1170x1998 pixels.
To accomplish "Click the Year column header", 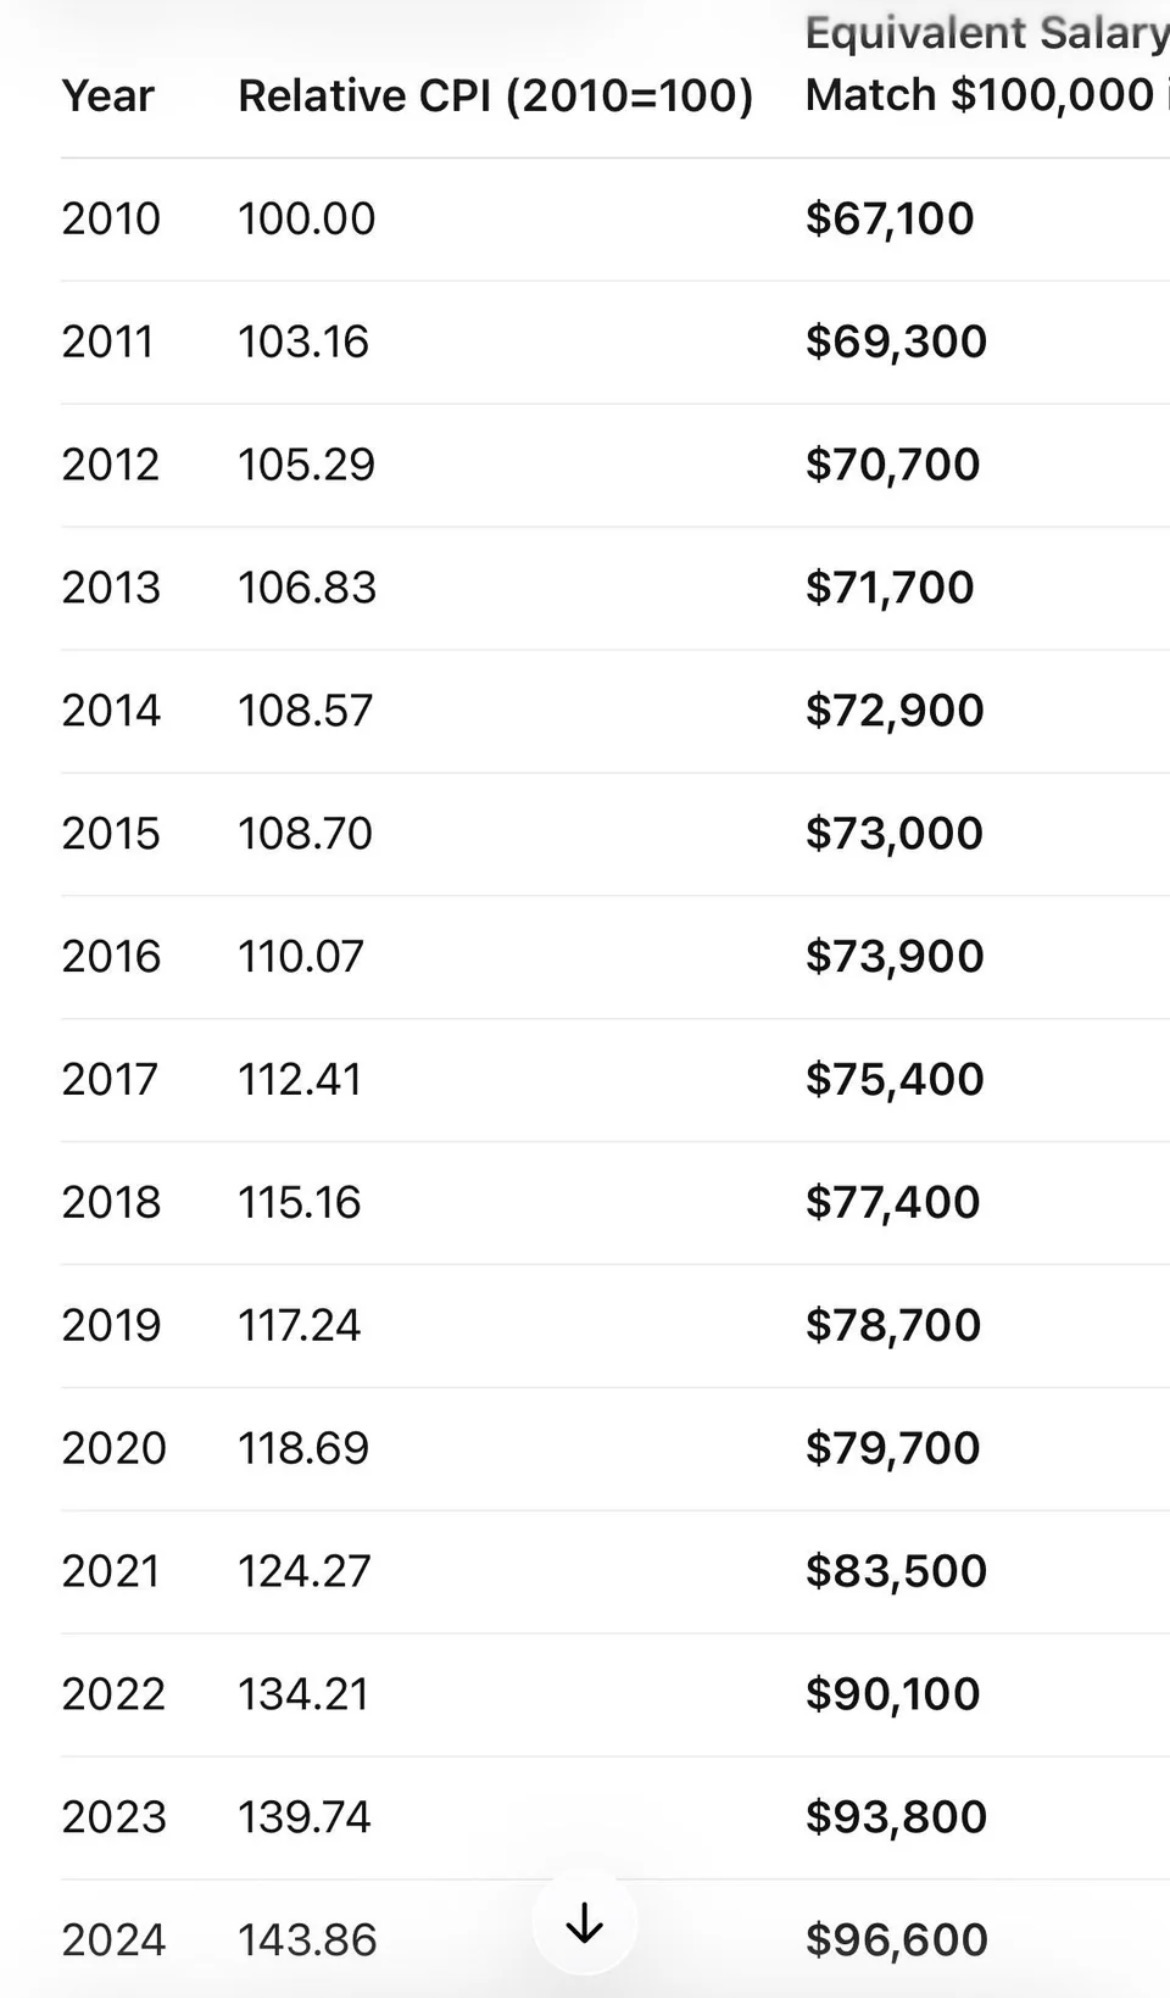I will click(108, 96).
